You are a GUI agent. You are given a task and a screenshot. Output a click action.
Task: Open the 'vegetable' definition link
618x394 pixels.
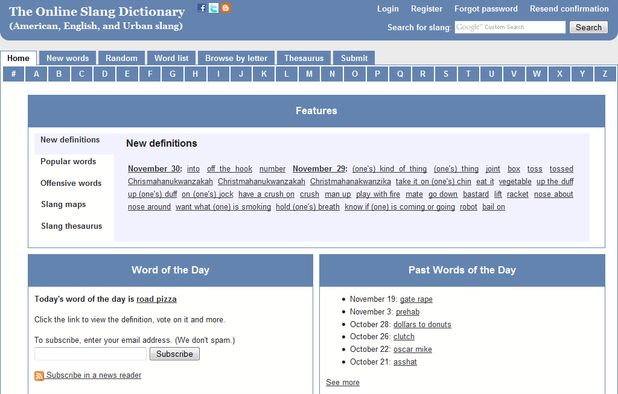coord(515,182)
